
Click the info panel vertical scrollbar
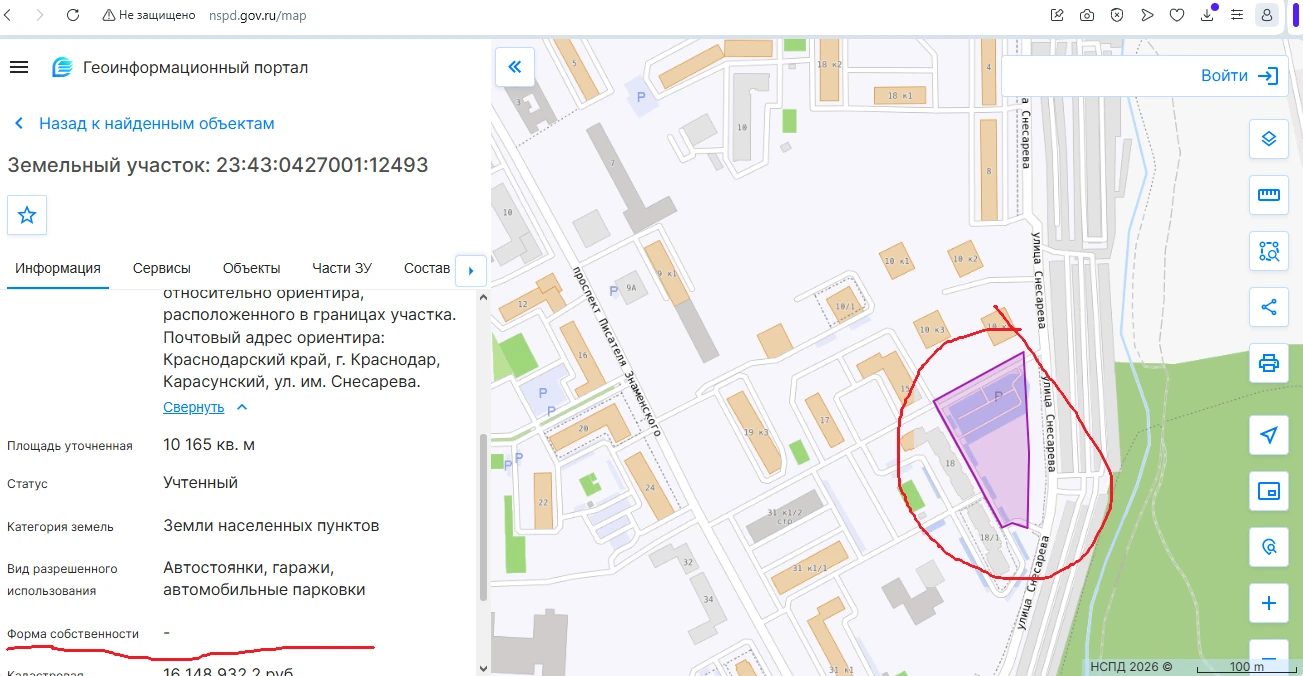click(x=485, y=515)
